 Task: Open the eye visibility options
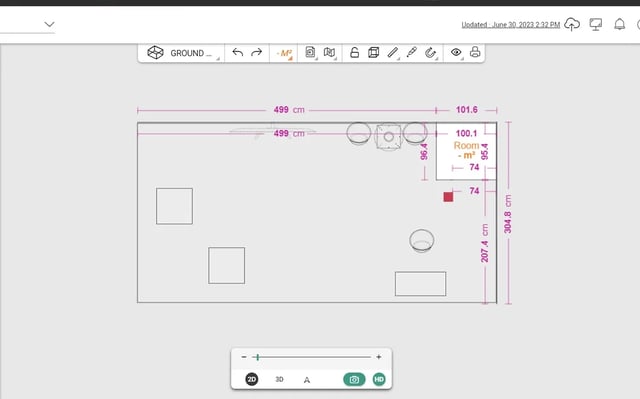coord(456,52)
